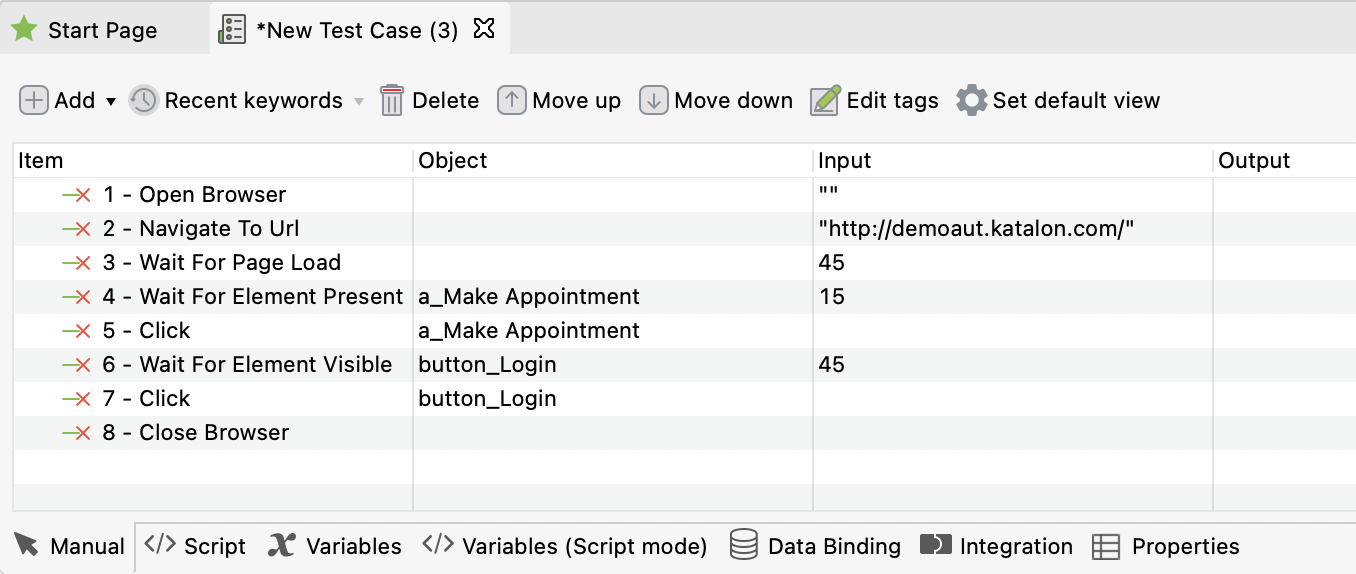Open the Add dropdown arrow
Image resolution: width=1356 pixels, height=574 pixels.
point(111,102)
